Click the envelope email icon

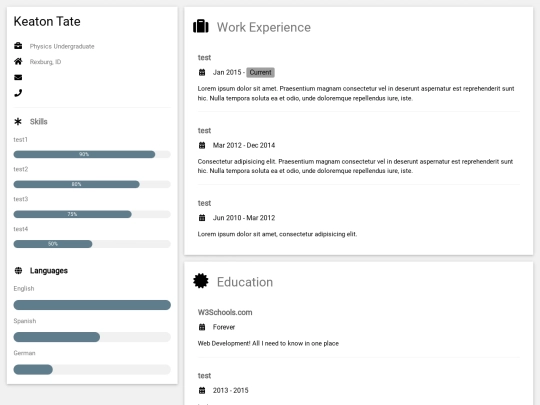[18, 77]
